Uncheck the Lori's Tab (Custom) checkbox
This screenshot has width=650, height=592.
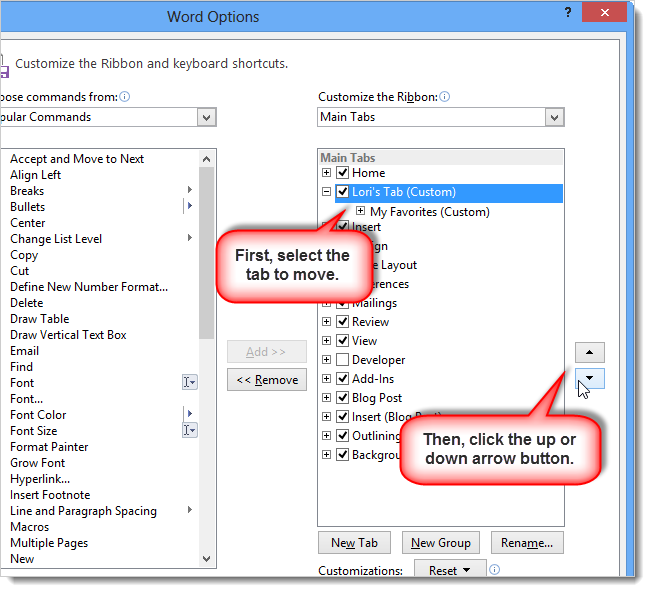342,192
